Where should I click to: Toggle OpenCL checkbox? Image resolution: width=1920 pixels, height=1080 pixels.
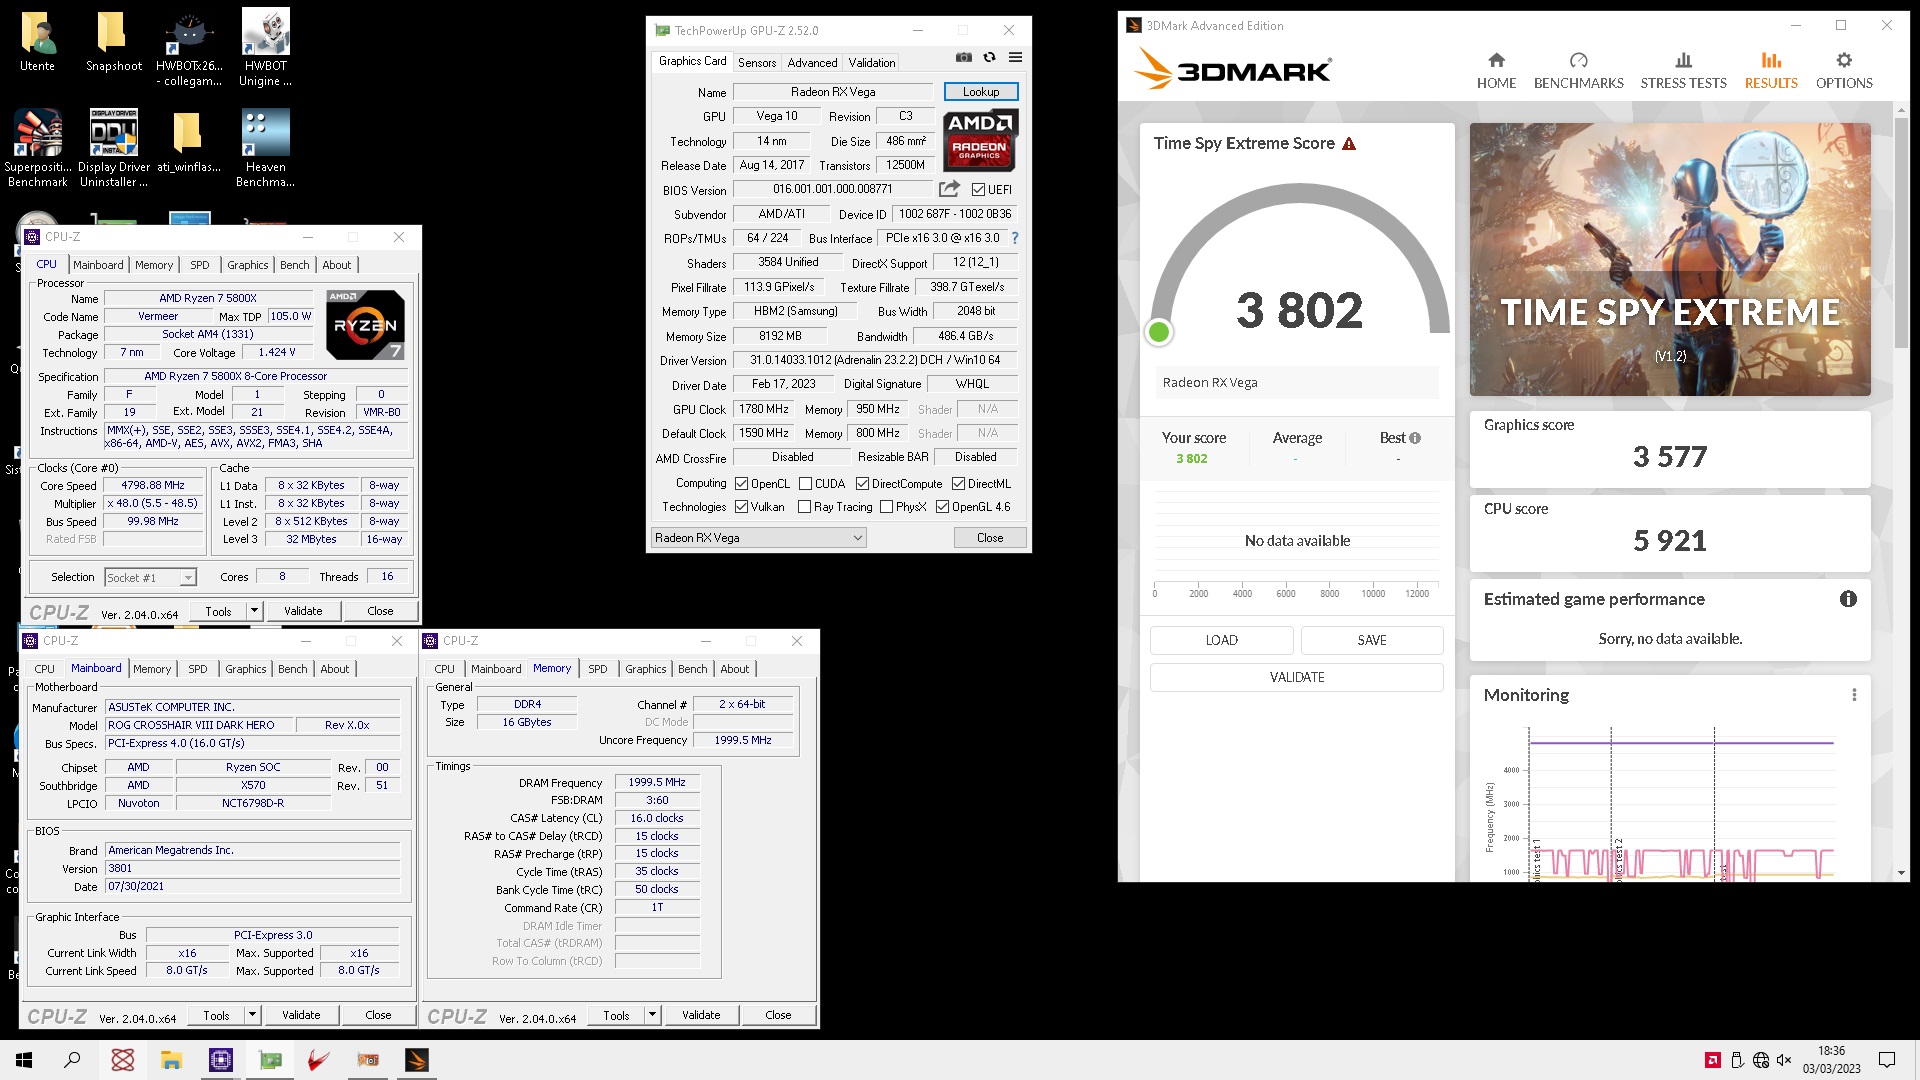pyautogui.click(x=741, y=483)
